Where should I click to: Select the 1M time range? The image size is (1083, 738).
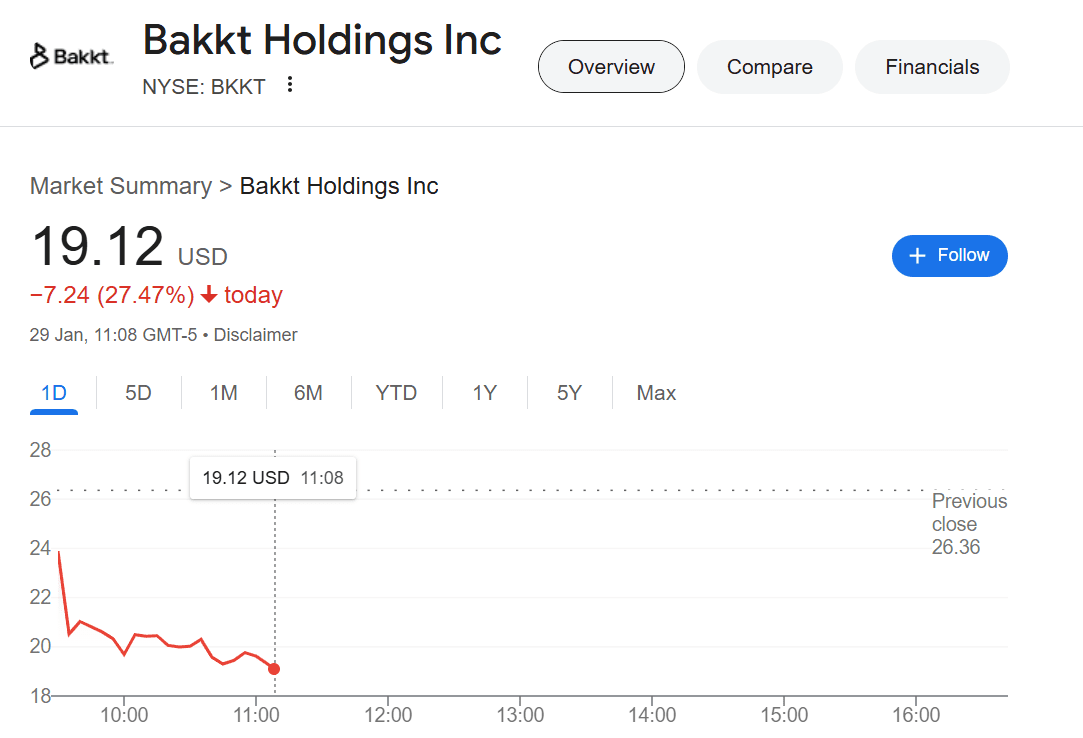(x=223, y=393)
